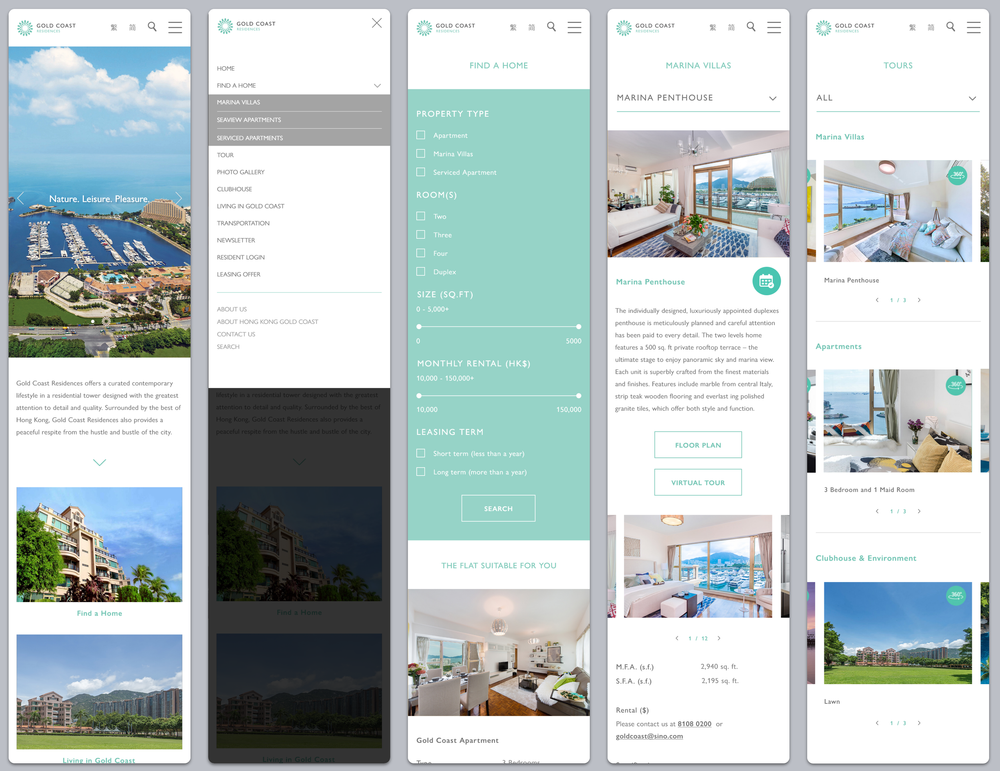Click the Virtual Tour button

coord(698,482)
